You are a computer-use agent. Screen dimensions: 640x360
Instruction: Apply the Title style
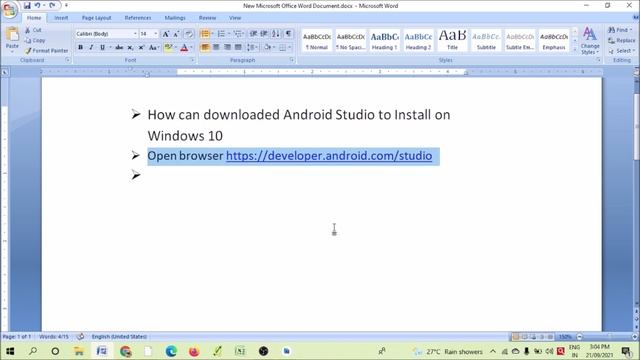(452, 40)
